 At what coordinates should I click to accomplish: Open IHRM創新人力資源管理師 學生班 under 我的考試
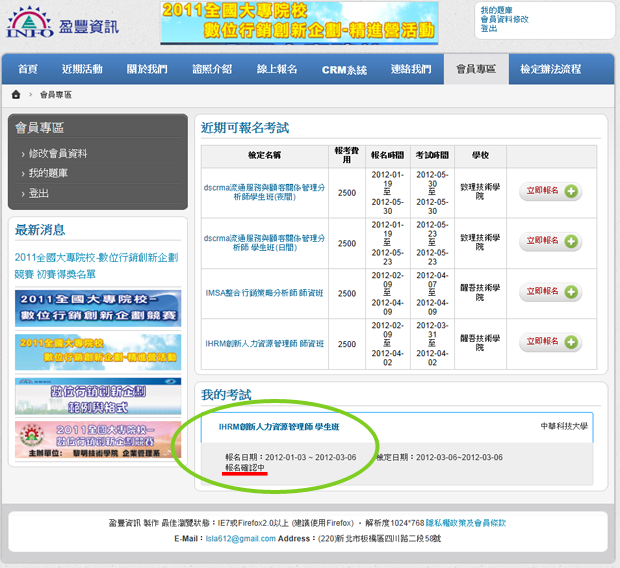(x=279, y=427)
